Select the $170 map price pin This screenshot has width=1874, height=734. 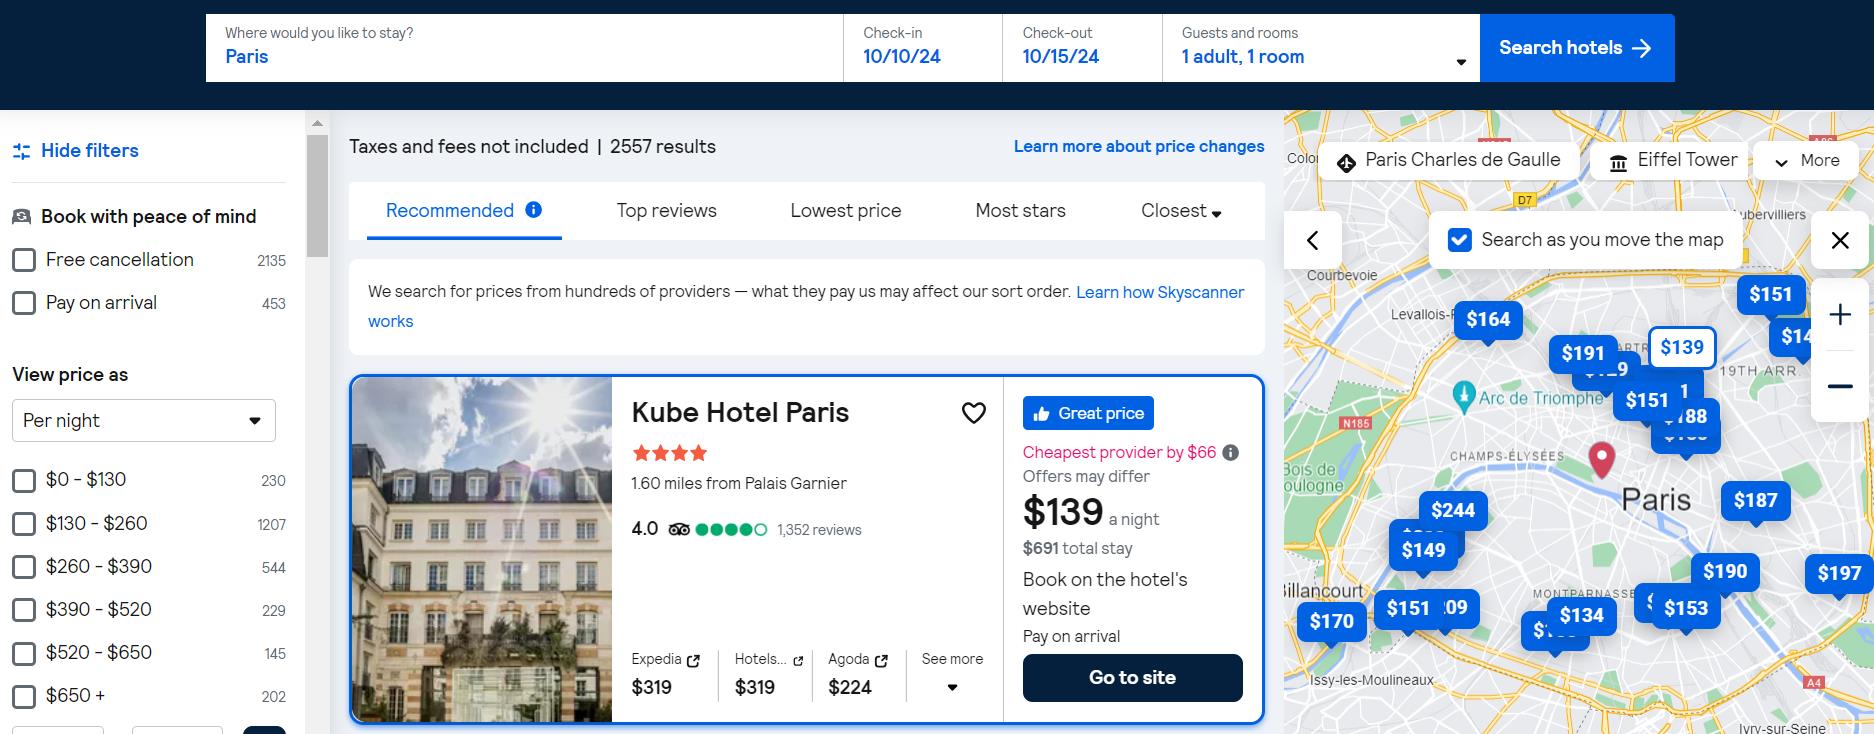1331,622
